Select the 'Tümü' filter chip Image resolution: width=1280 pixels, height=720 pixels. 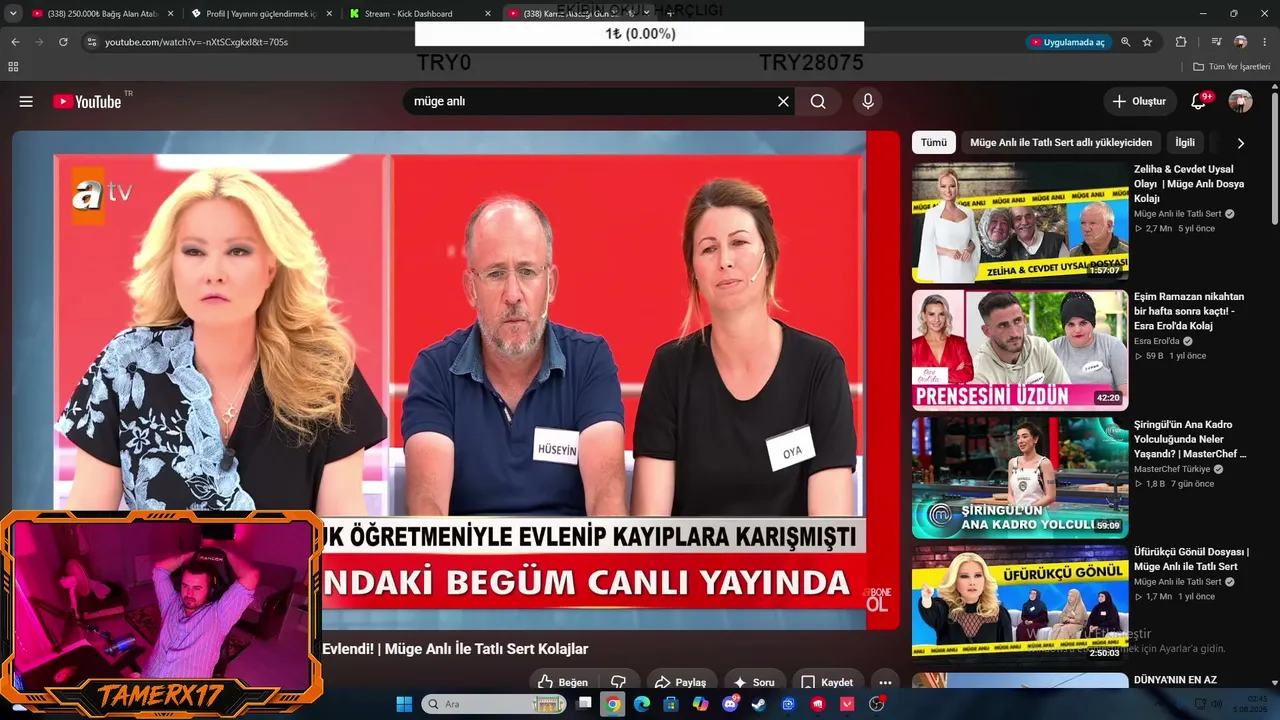coord(934,143)
